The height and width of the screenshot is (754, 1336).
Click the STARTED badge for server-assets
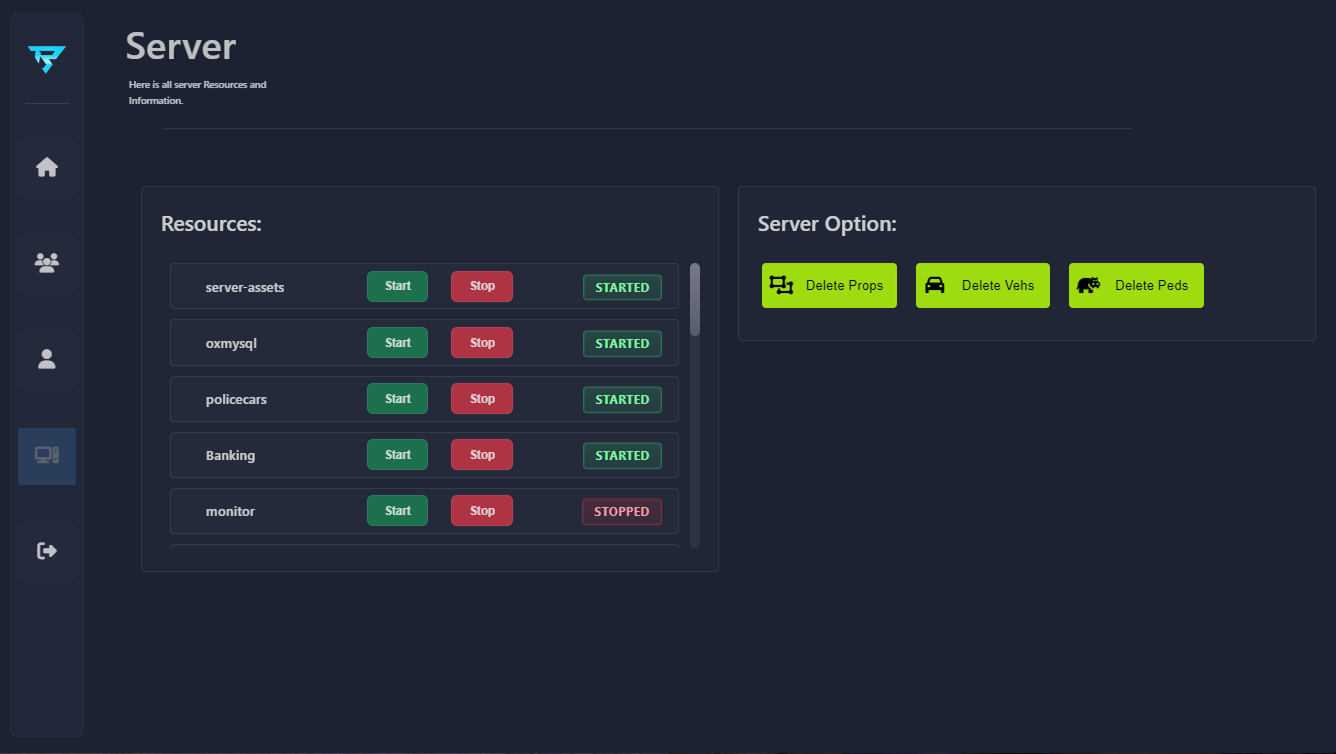pyautogui.click(x=622, y=287)
